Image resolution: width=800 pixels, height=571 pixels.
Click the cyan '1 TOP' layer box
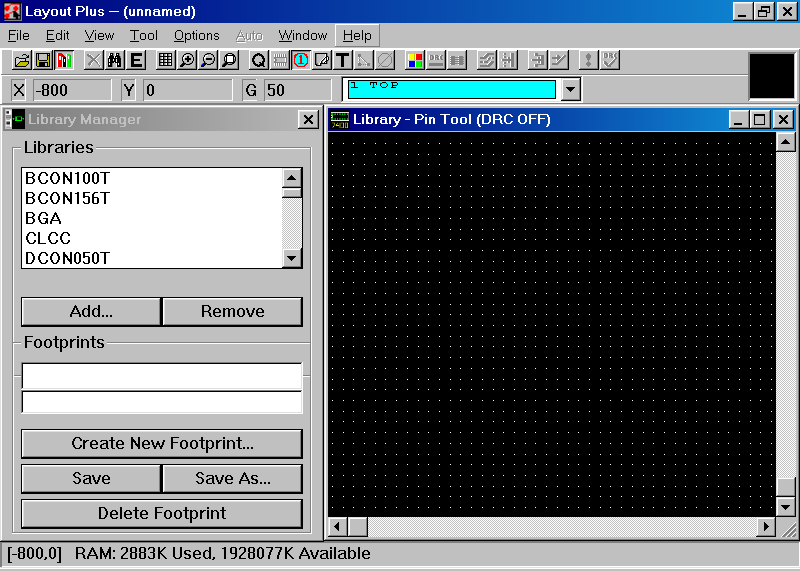(452, 89)
